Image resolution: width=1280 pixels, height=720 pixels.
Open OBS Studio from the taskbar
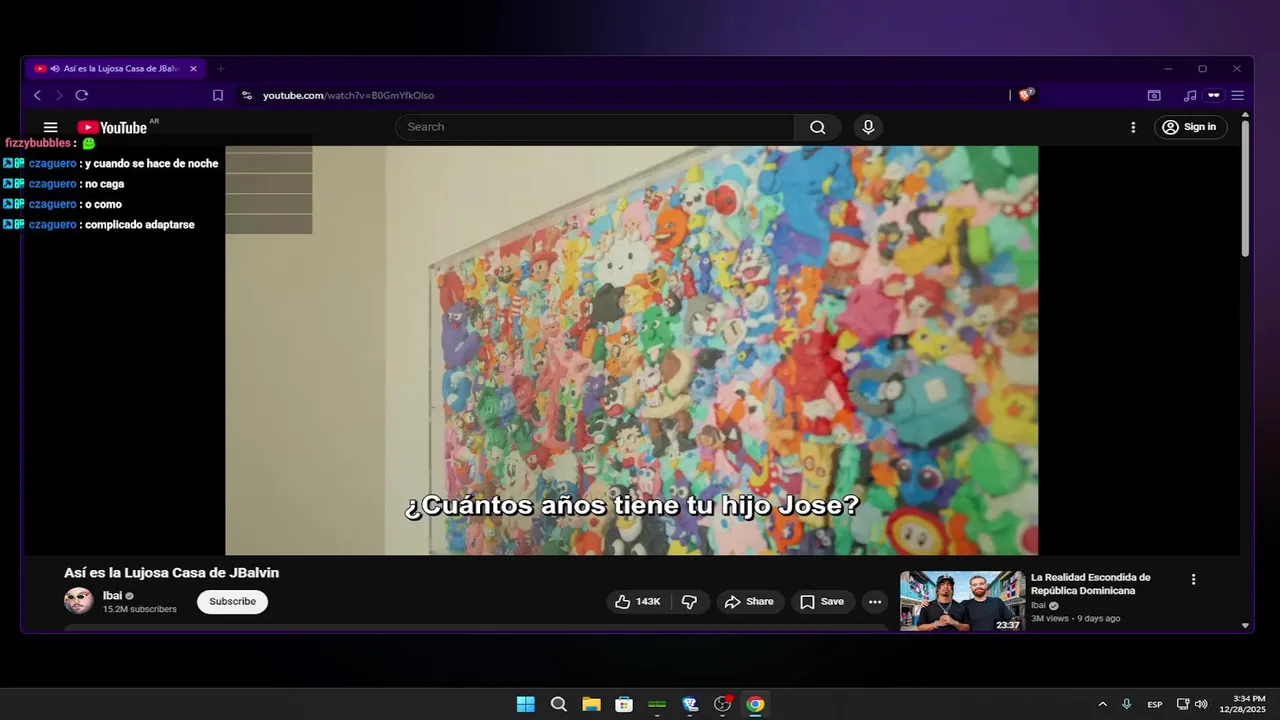click(x=722, y=704)
